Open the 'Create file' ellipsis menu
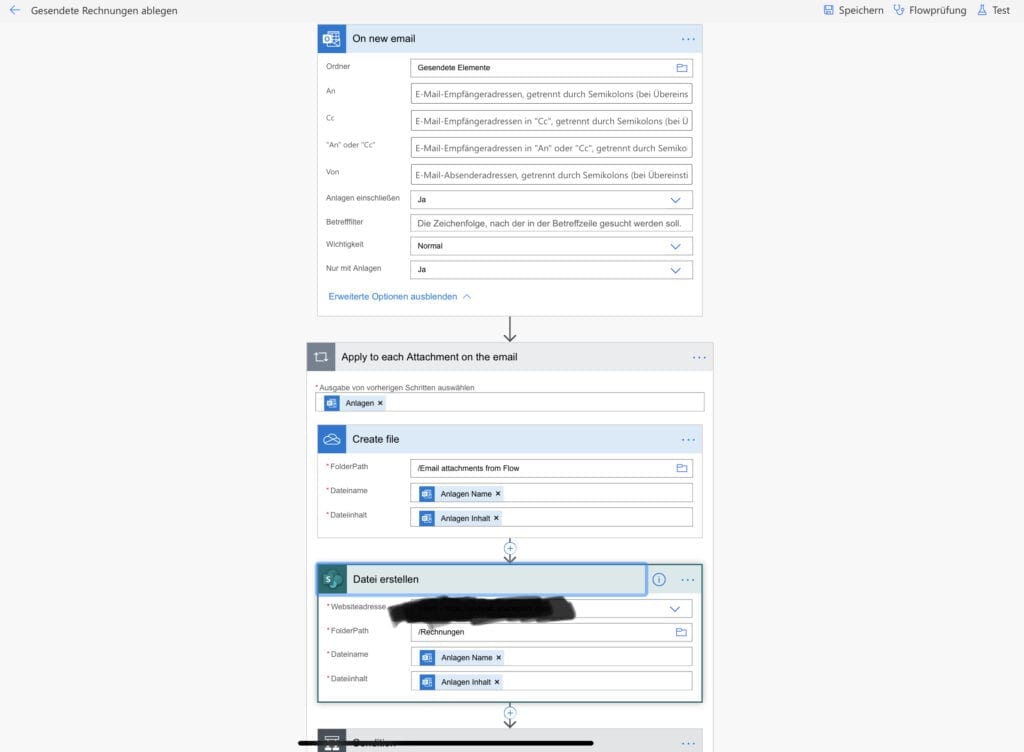Screen dimensions: 1024x752 click(688, 440)
